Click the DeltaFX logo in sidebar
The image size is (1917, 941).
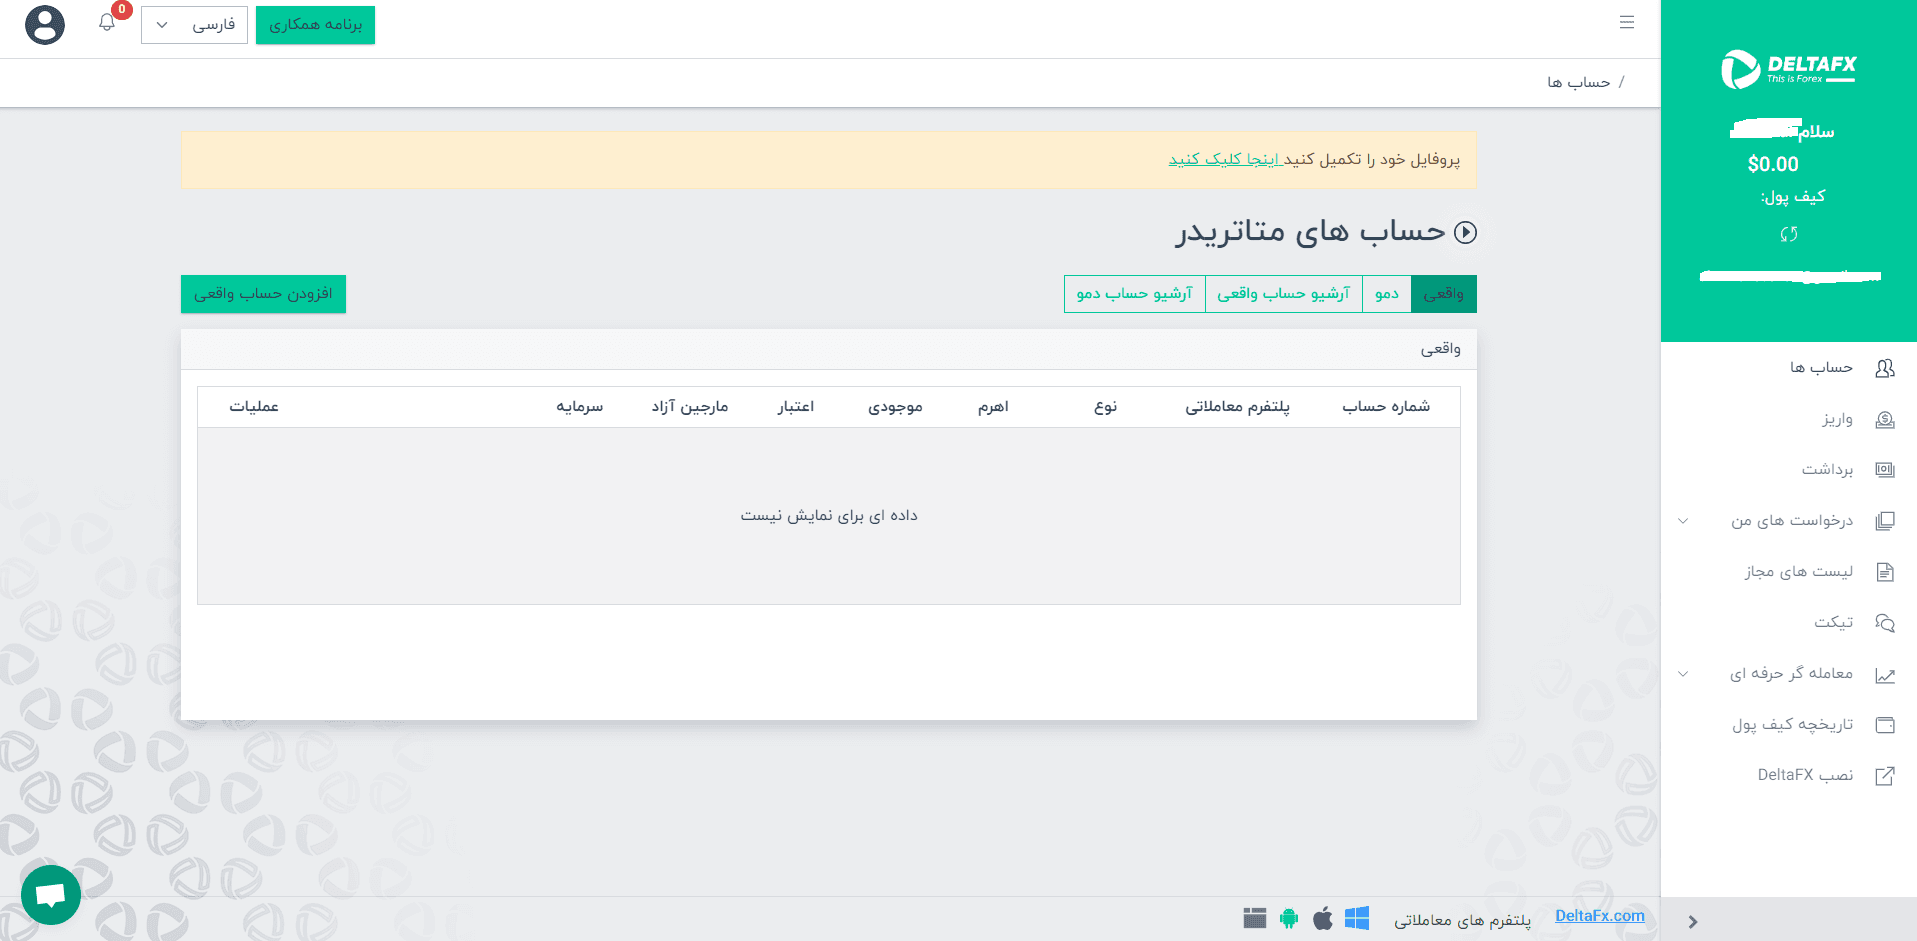(1788, 69)
